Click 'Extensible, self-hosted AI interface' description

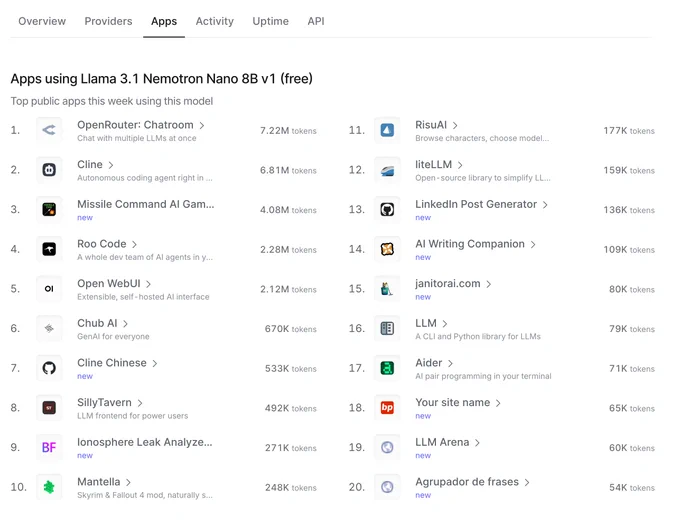click(143, 297)
